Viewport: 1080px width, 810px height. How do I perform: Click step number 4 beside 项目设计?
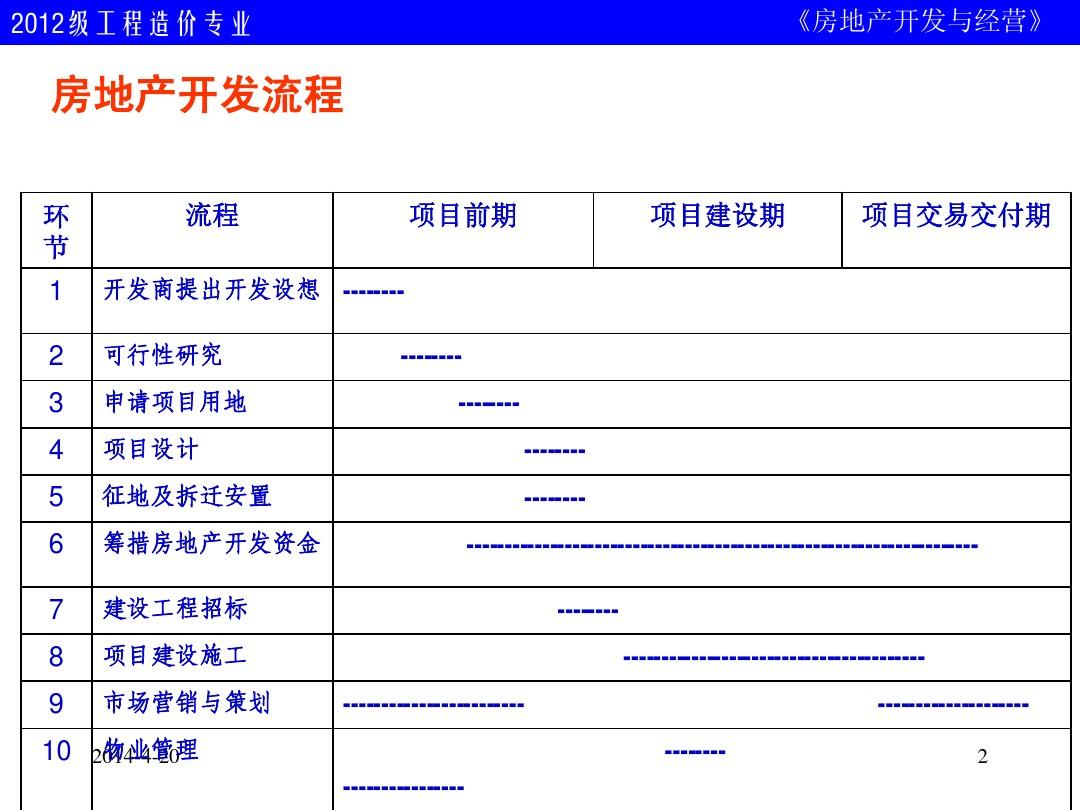(x=56, y=450)
